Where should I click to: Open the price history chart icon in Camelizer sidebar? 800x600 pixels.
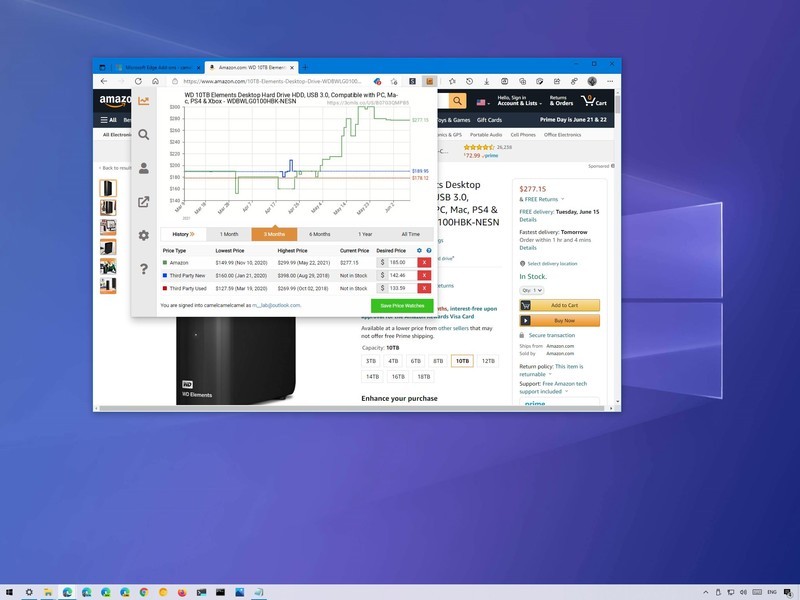tap(144, 101)
